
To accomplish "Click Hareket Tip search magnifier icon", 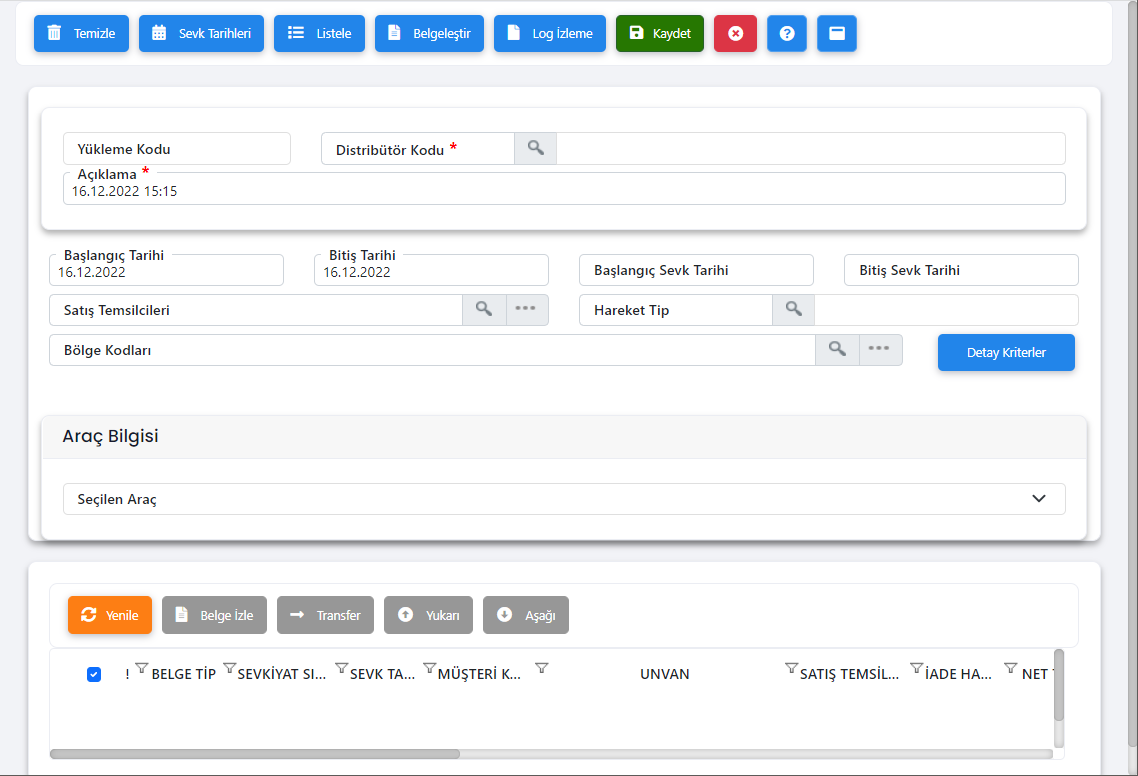I will (794, 310).
